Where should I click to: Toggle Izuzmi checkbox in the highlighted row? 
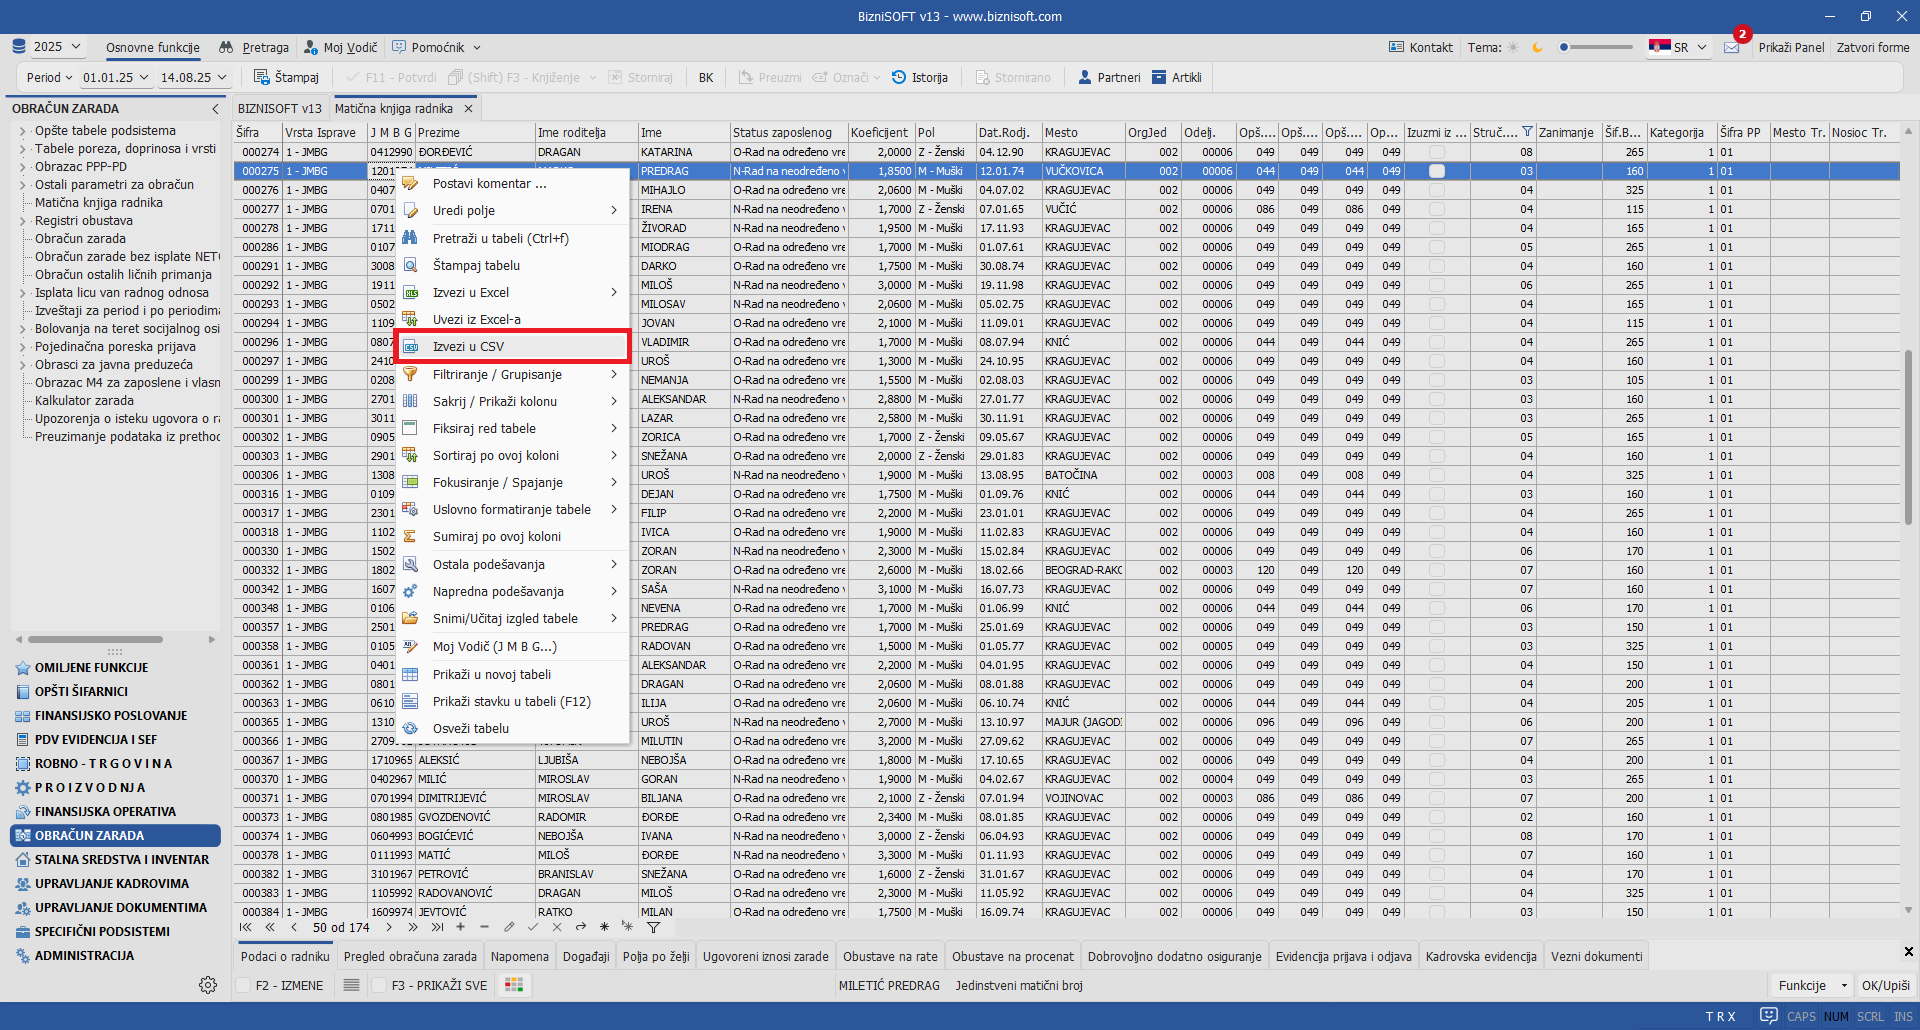pos(1437,171)
